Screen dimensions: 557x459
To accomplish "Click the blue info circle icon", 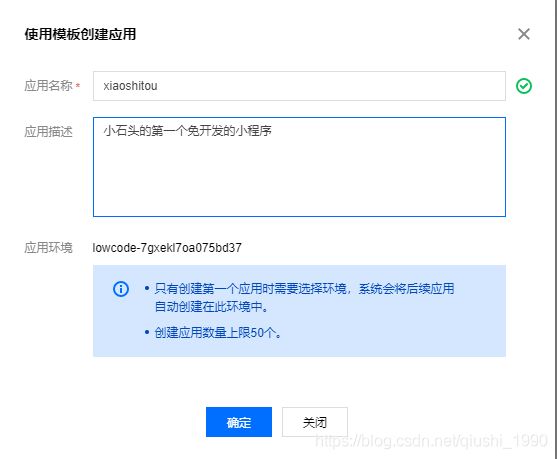I will (121, 289).
